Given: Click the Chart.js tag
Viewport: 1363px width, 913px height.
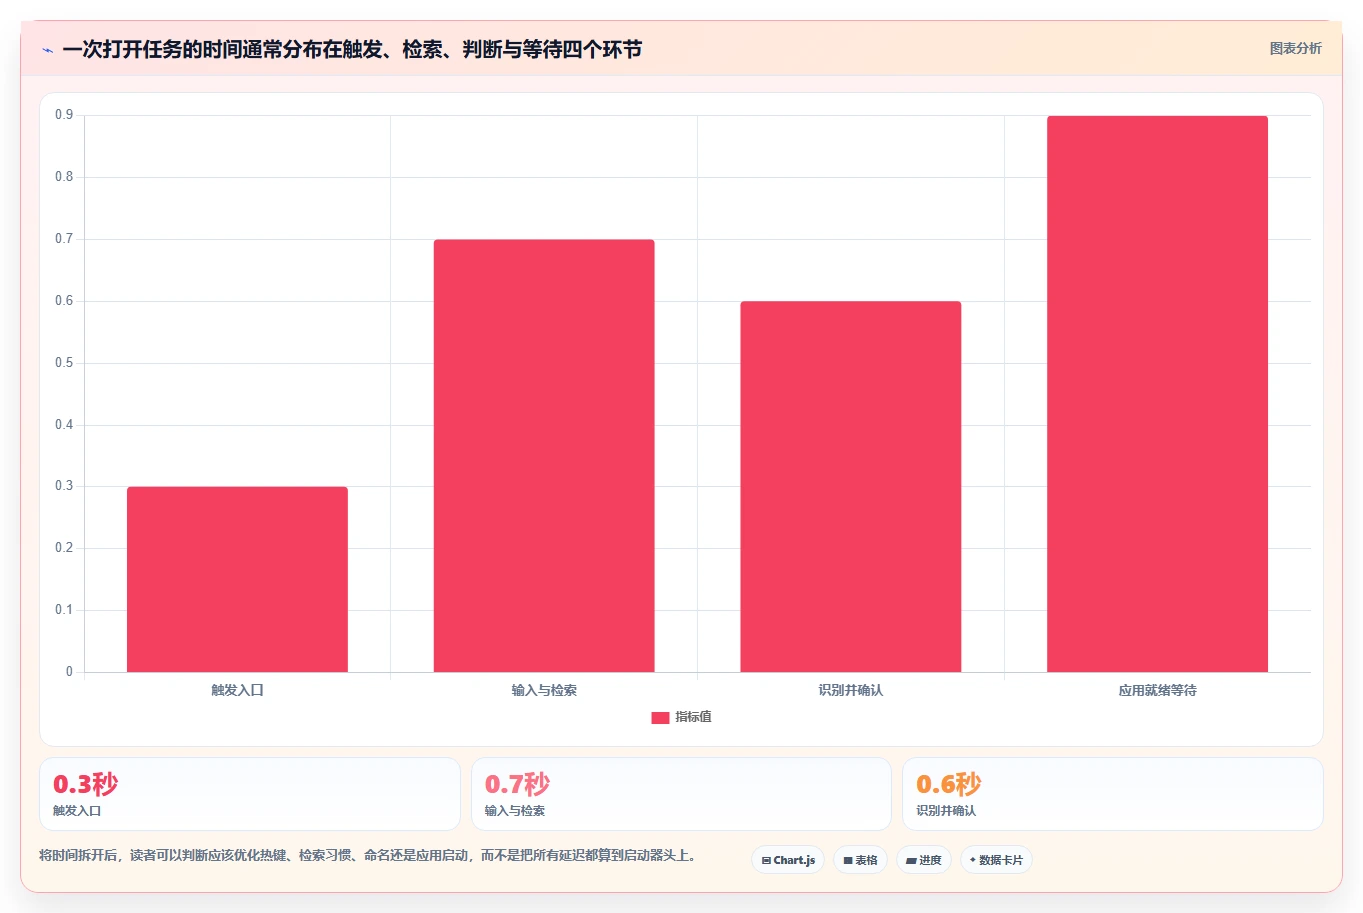Looking at the screenshot, I should click(788, 860).
